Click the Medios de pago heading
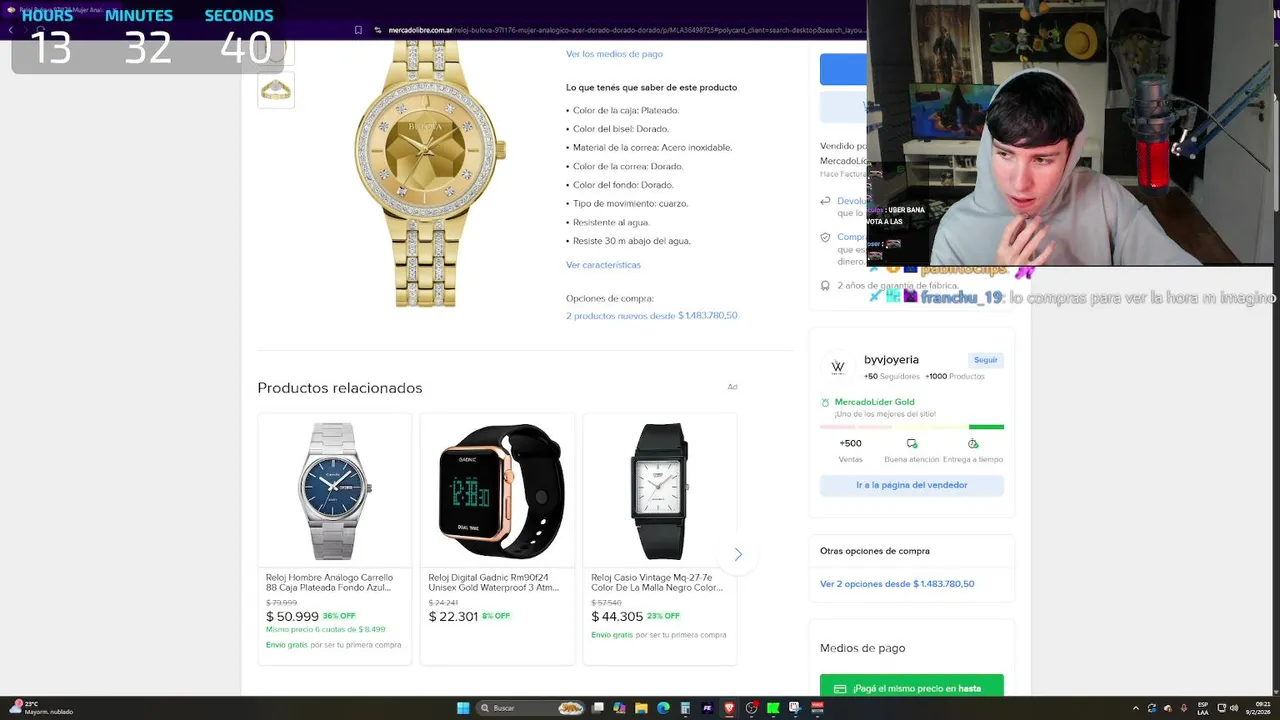This screenshot has height=720, width=1280. coord(862,648)
